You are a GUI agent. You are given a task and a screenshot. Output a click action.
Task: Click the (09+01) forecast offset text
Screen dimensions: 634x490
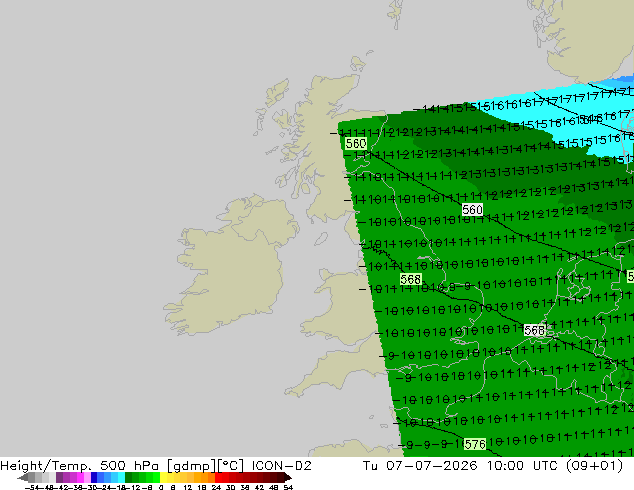pos(595,466)
